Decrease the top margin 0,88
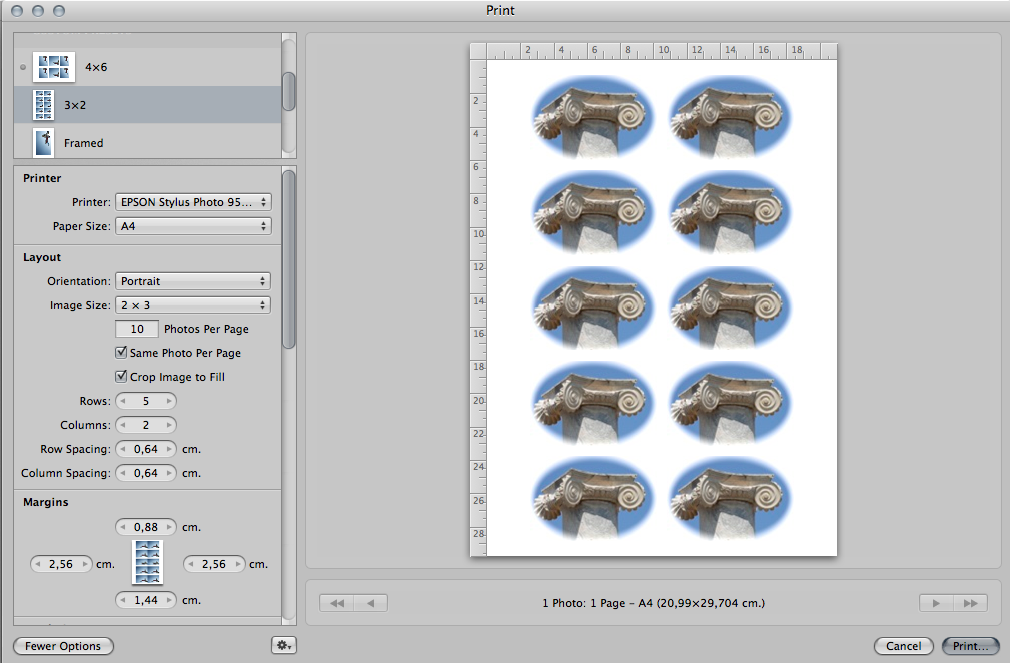 pos(123,527)
